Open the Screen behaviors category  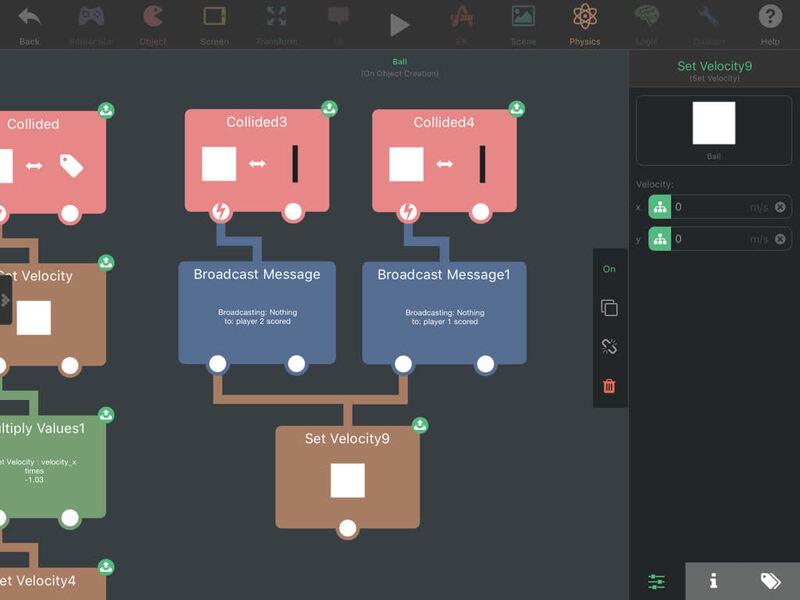214,24
